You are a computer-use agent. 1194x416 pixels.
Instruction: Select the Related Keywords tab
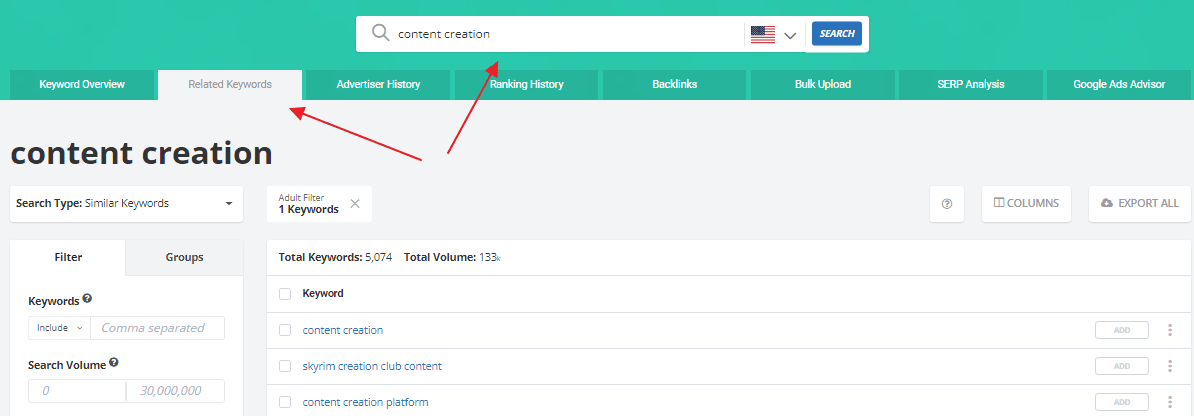tap(230, 85)
